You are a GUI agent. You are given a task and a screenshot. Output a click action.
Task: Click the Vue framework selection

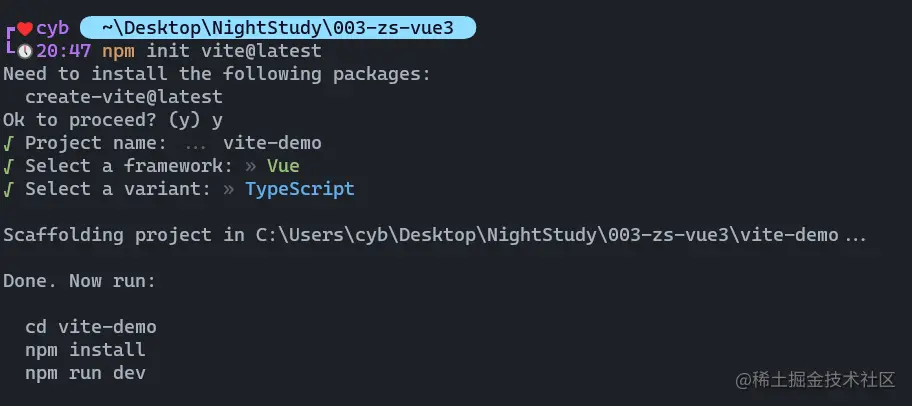283,166
